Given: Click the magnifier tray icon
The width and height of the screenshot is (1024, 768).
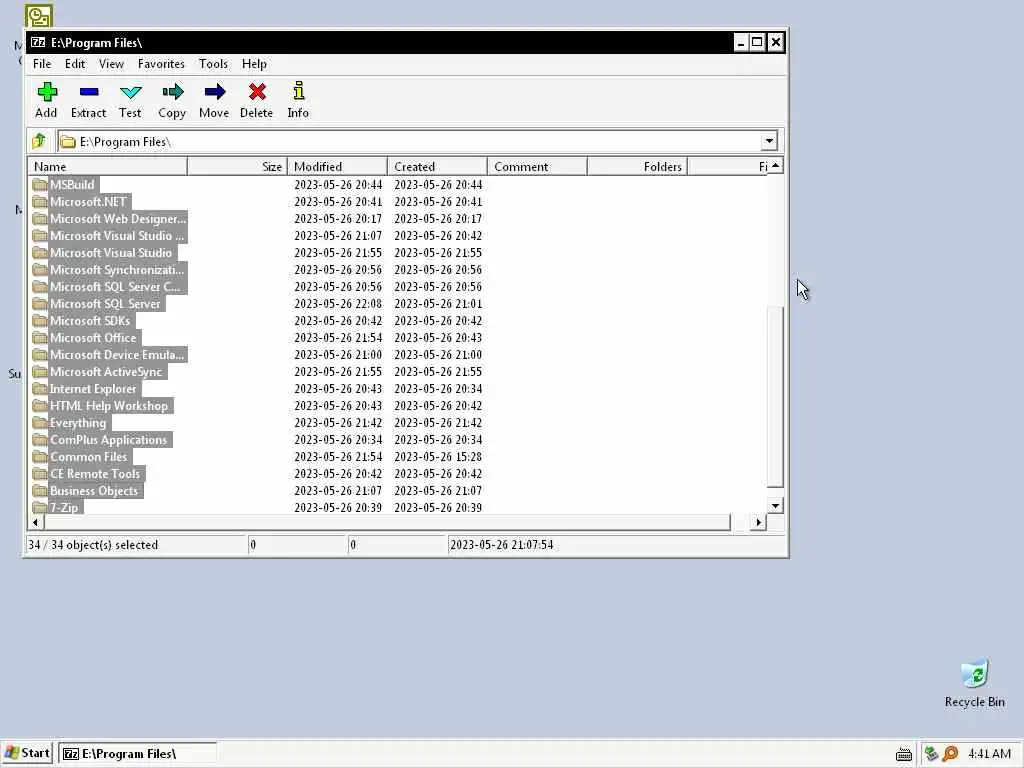Looking at the screenshot, I should tap(950, 754).
